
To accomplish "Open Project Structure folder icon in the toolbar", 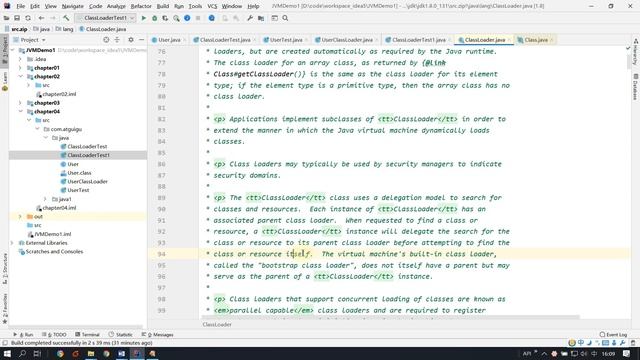I will tap(261, 18).
